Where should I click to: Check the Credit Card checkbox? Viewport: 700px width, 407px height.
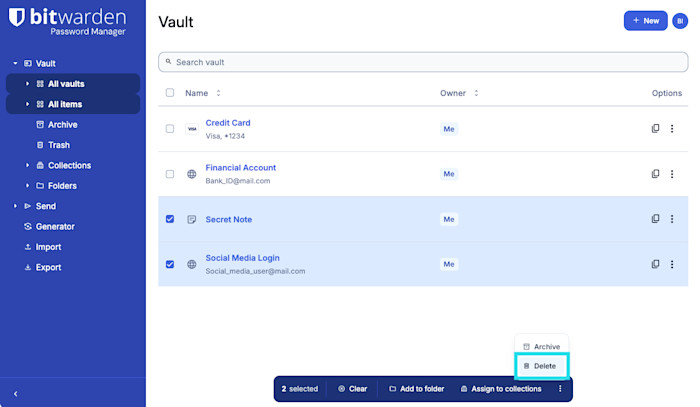170,129
